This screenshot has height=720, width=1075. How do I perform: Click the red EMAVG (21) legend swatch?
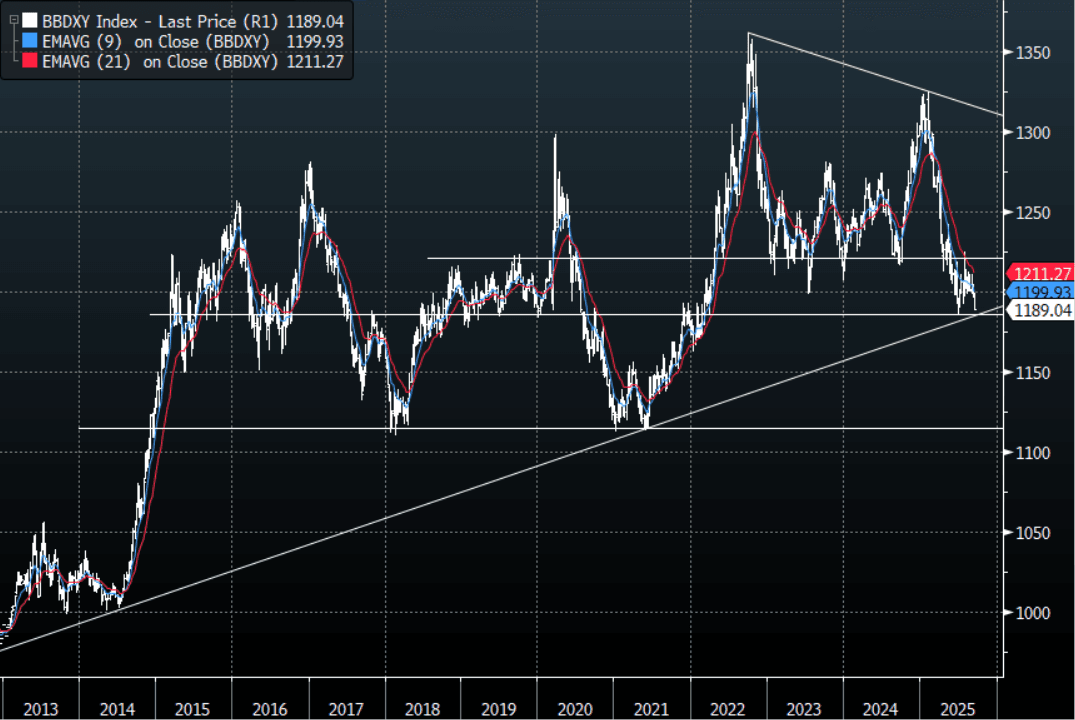click(30, 61)
